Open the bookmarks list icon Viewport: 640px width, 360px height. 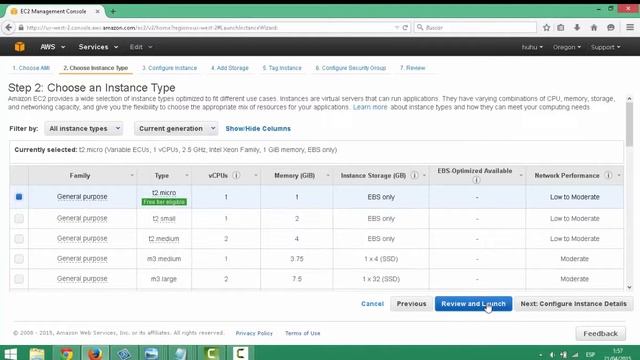click(561, 27)
